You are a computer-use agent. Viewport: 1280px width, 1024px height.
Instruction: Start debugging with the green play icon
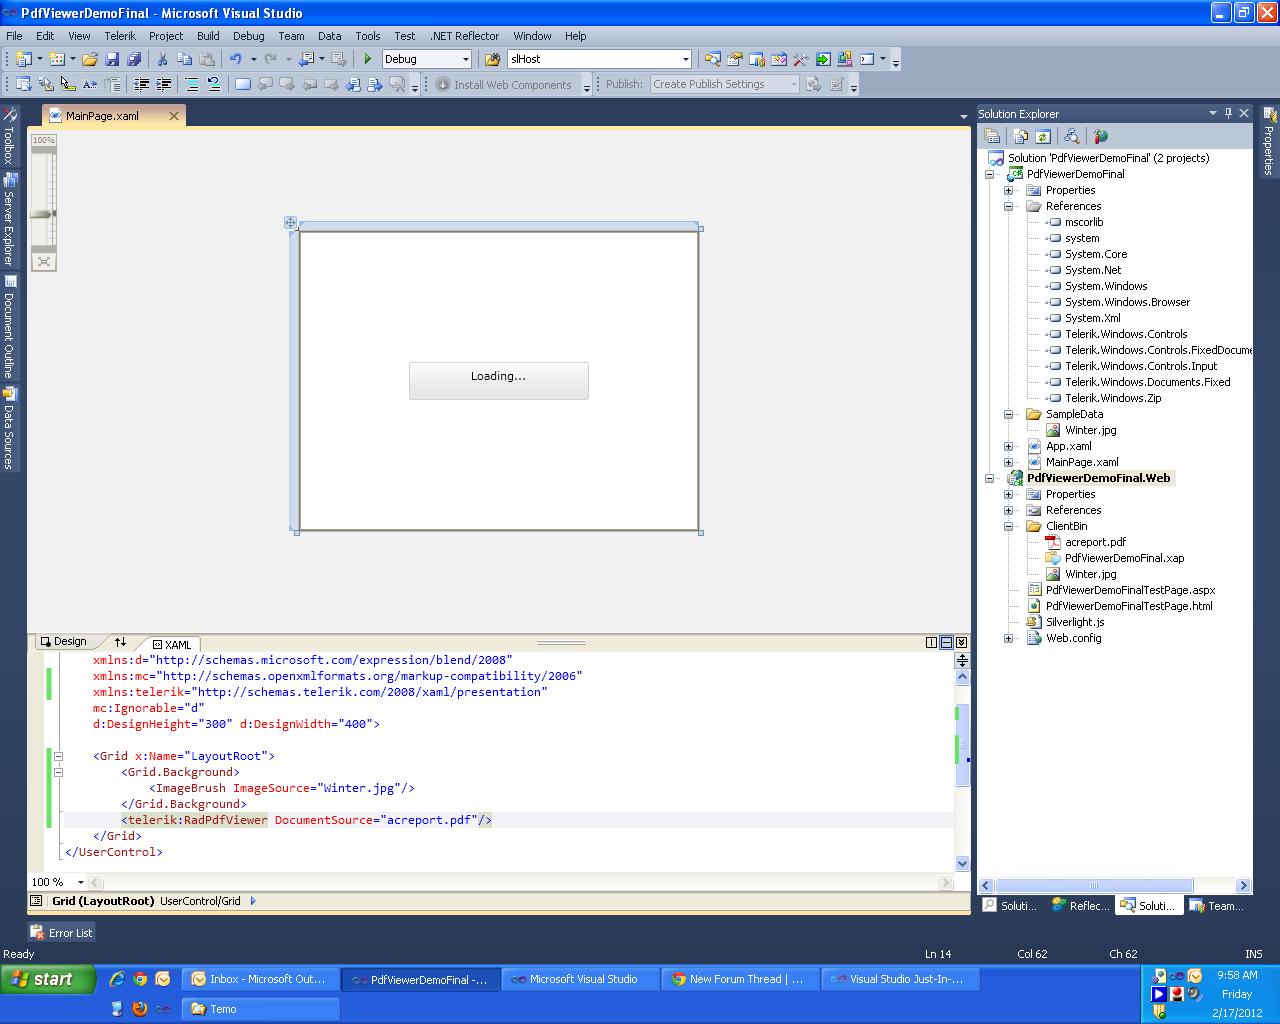tap(368, 60)
